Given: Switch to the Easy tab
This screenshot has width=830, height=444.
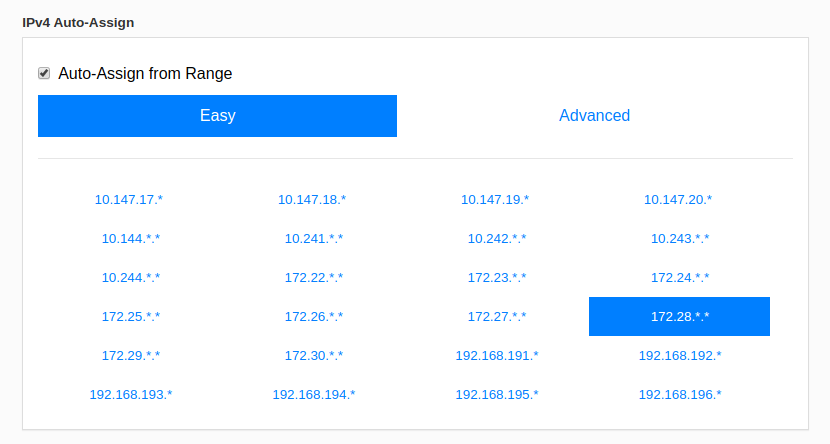Looking at the screenshot, I should pos(218,116).
